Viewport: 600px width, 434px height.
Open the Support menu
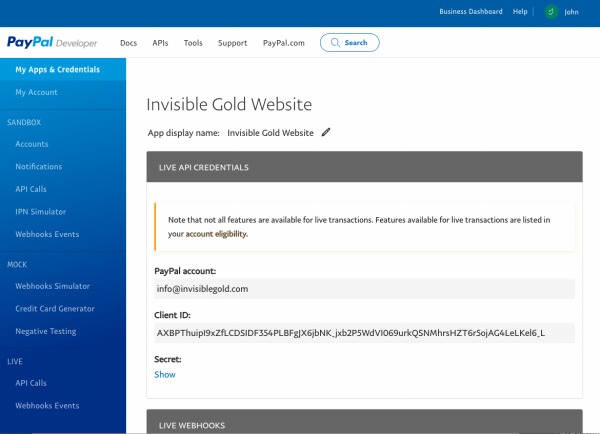[233, 43]
